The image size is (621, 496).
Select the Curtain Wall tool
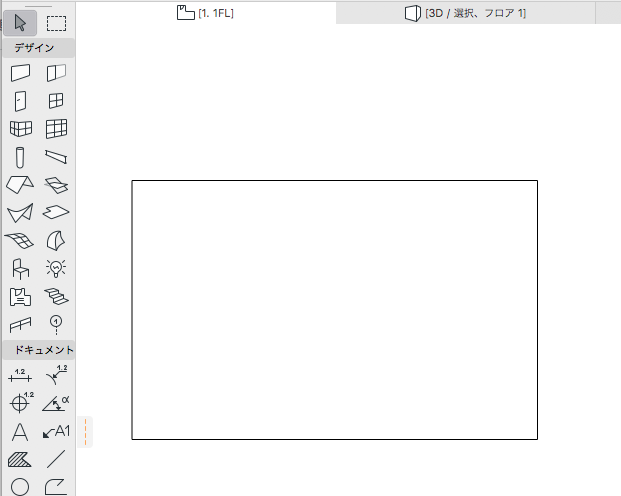56,129
